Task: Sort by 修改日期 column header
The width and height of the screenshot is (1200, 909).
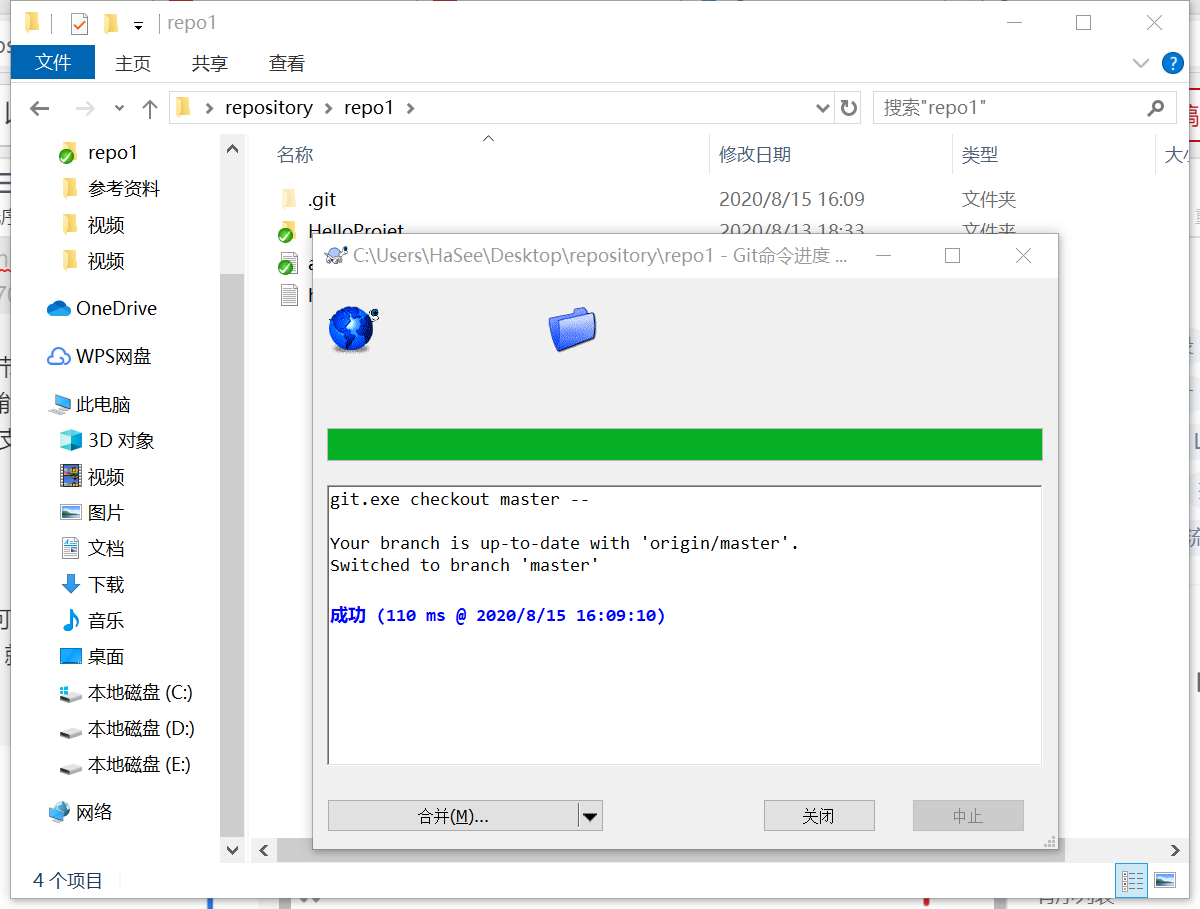Action: pyautogui.click(x=755, y=154)
